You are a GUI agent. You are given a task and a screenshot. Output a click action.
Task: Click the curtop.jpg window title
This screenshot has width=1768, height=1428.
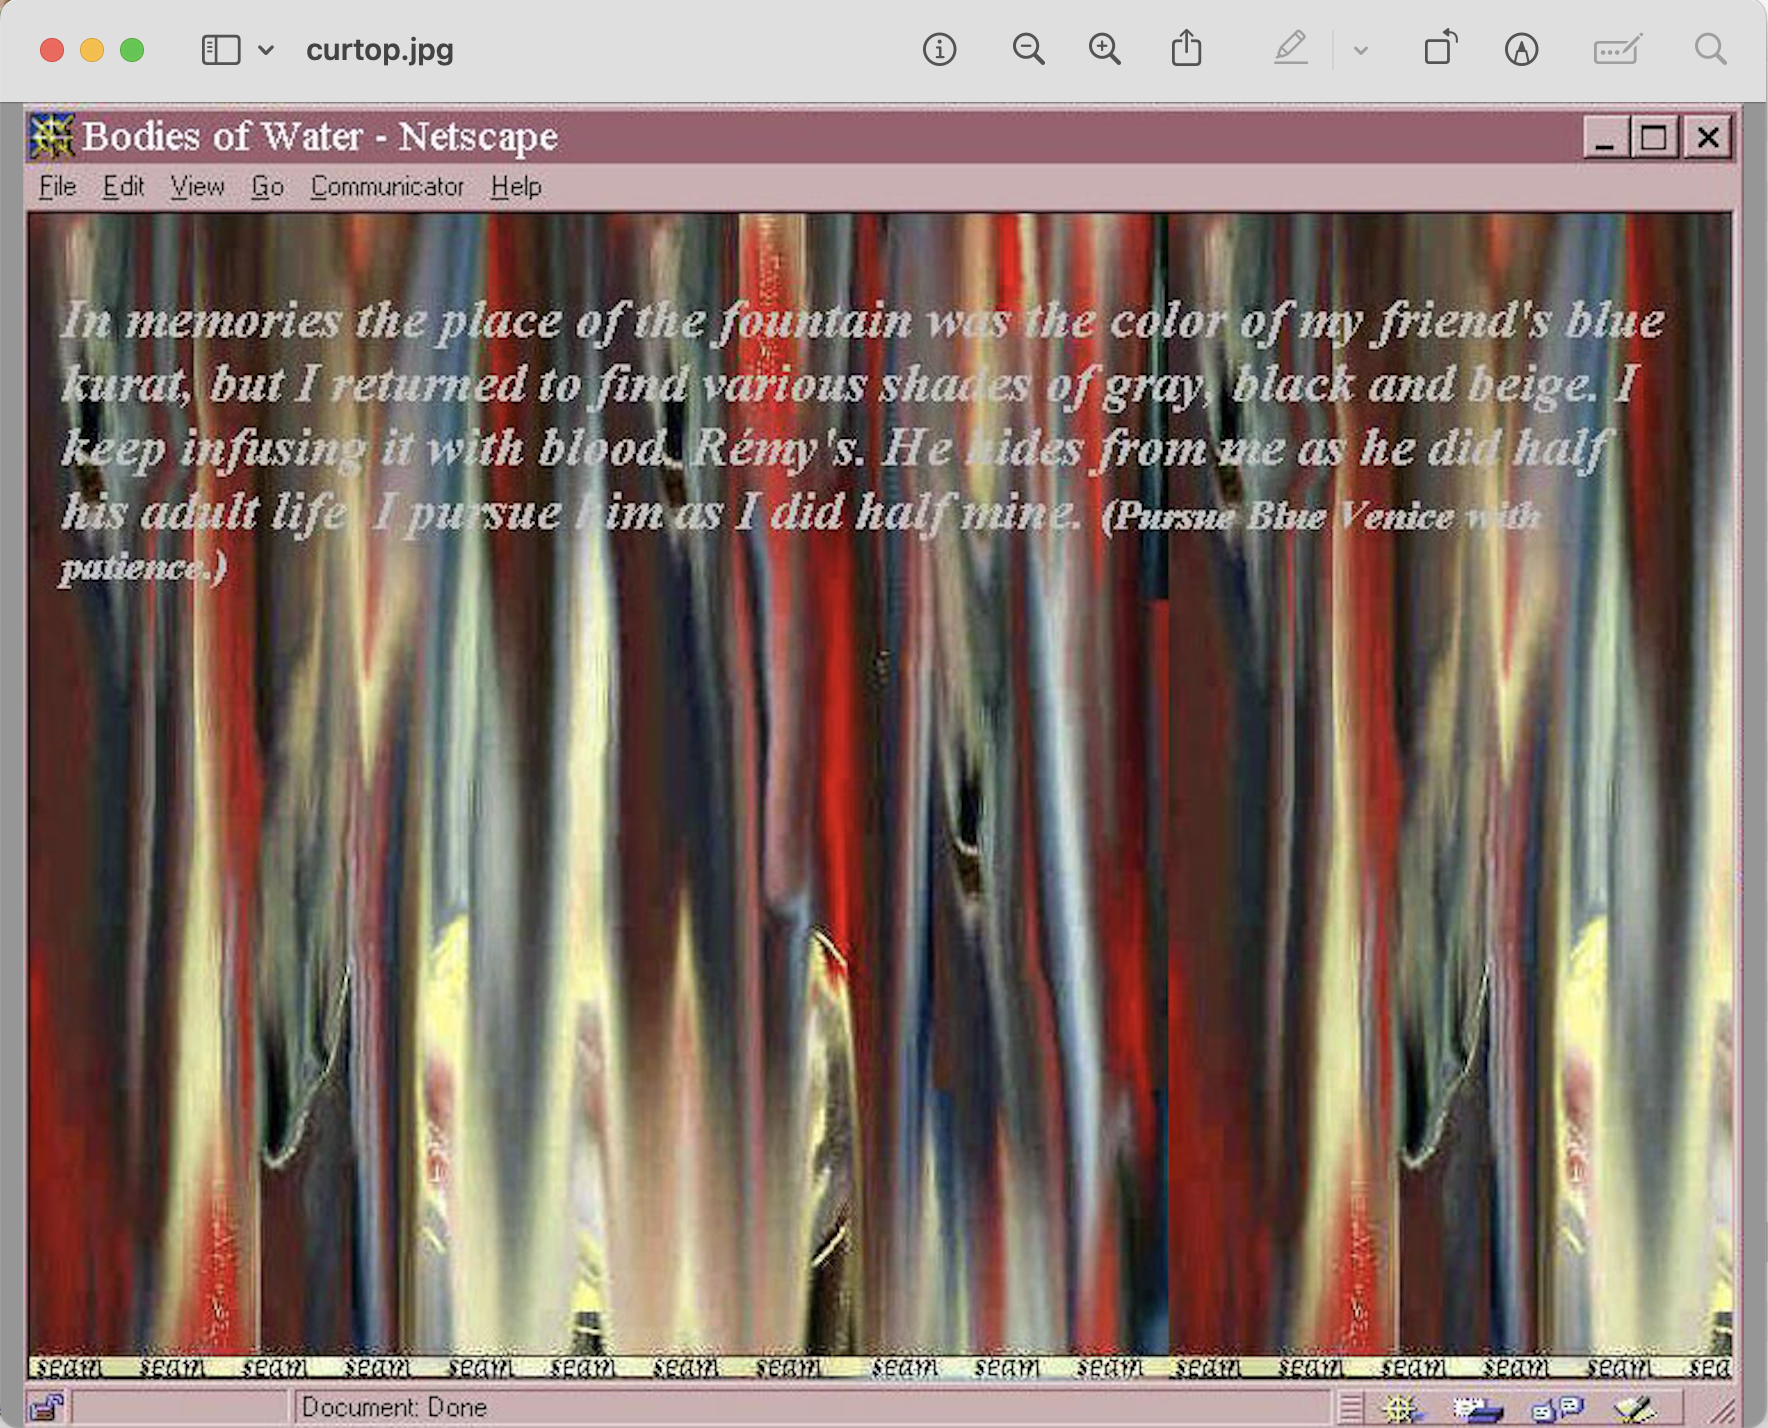coord(380,50)
